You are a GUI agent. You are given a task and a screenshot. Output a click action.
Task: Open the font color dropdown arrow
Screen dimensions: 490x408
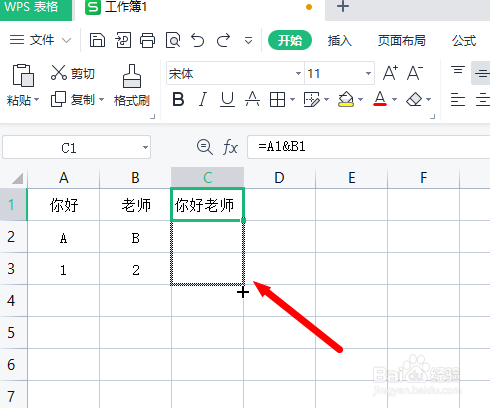tap(394, 99)
